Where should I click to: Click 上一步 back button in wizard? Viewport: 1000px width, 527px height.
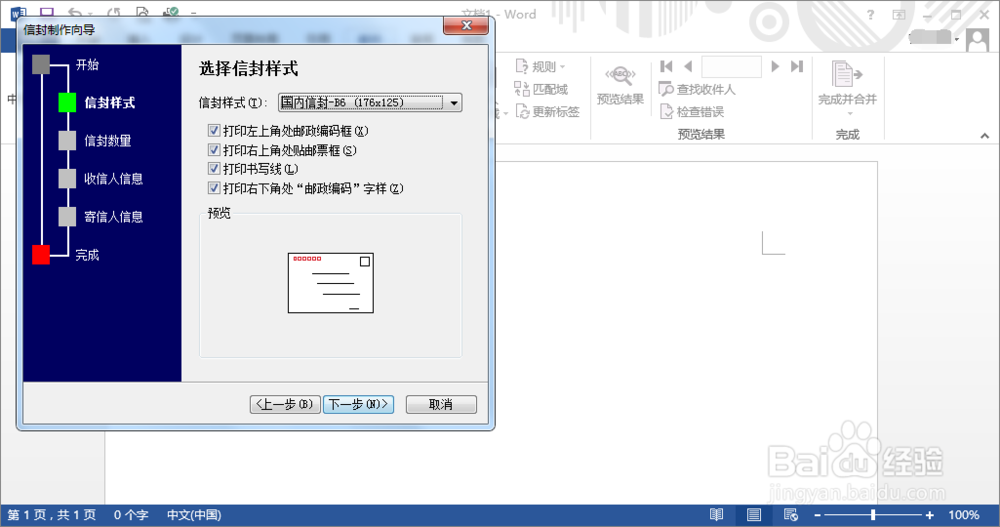[x=285, y=405]
